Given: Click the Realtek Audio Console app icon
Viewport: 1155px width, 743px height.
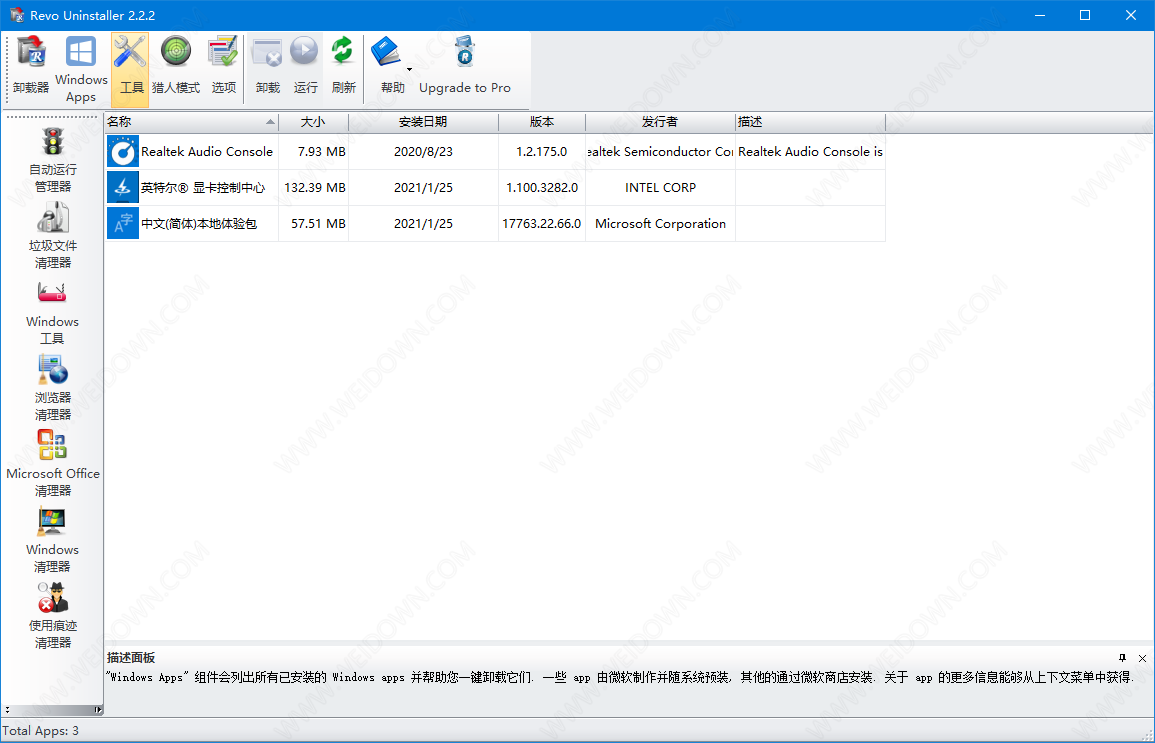Looking at the screenshot, I should (x=122, y=152).
